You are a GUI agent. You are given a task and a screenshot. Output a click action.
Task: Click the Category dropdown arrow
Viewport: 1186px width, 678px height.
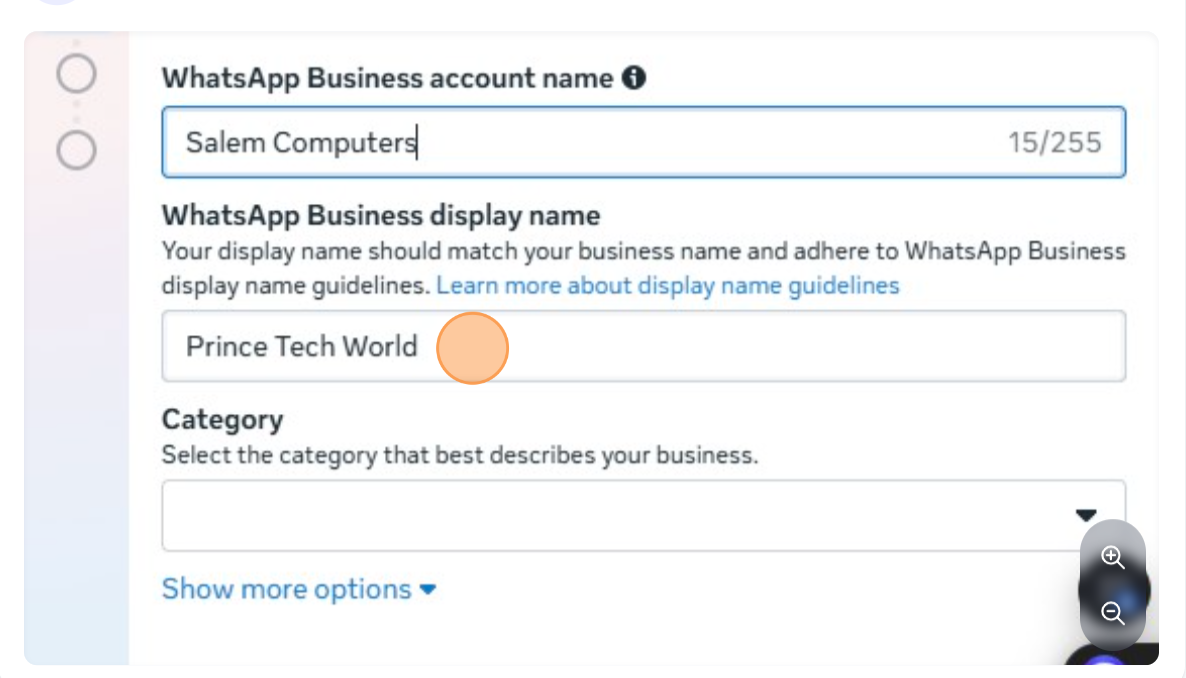pos(1086,515)
